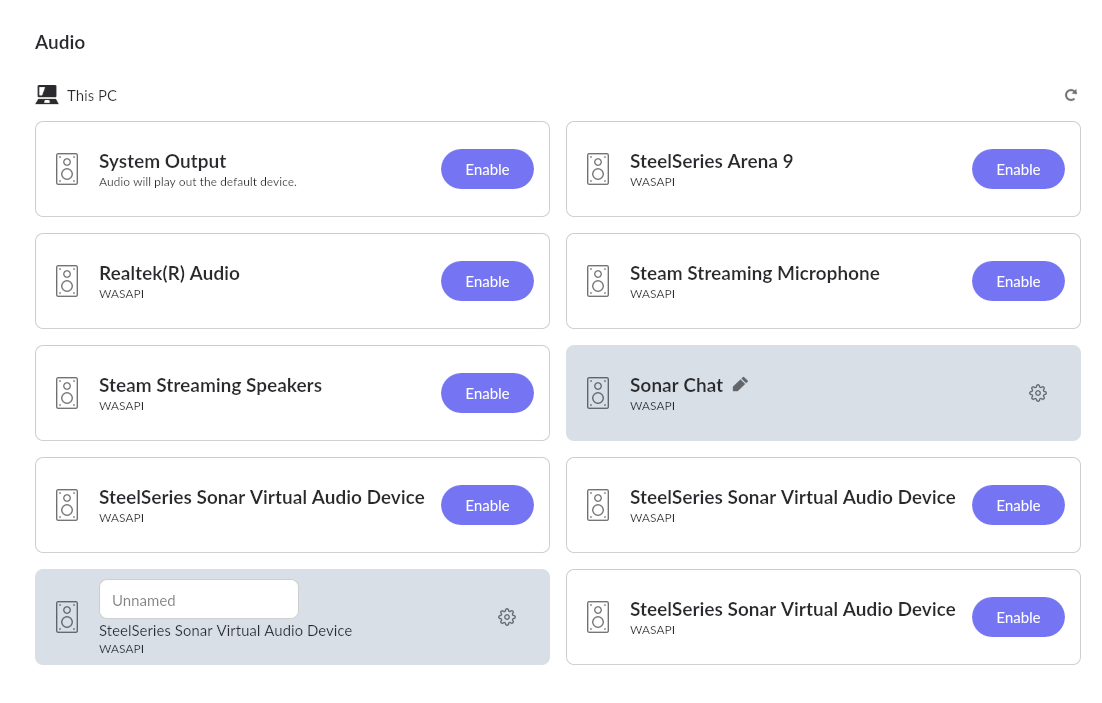This screenshot has height=703, width=1102.
Task: Click the Realtek(R) Audio speaker icon
Action: 67,281
